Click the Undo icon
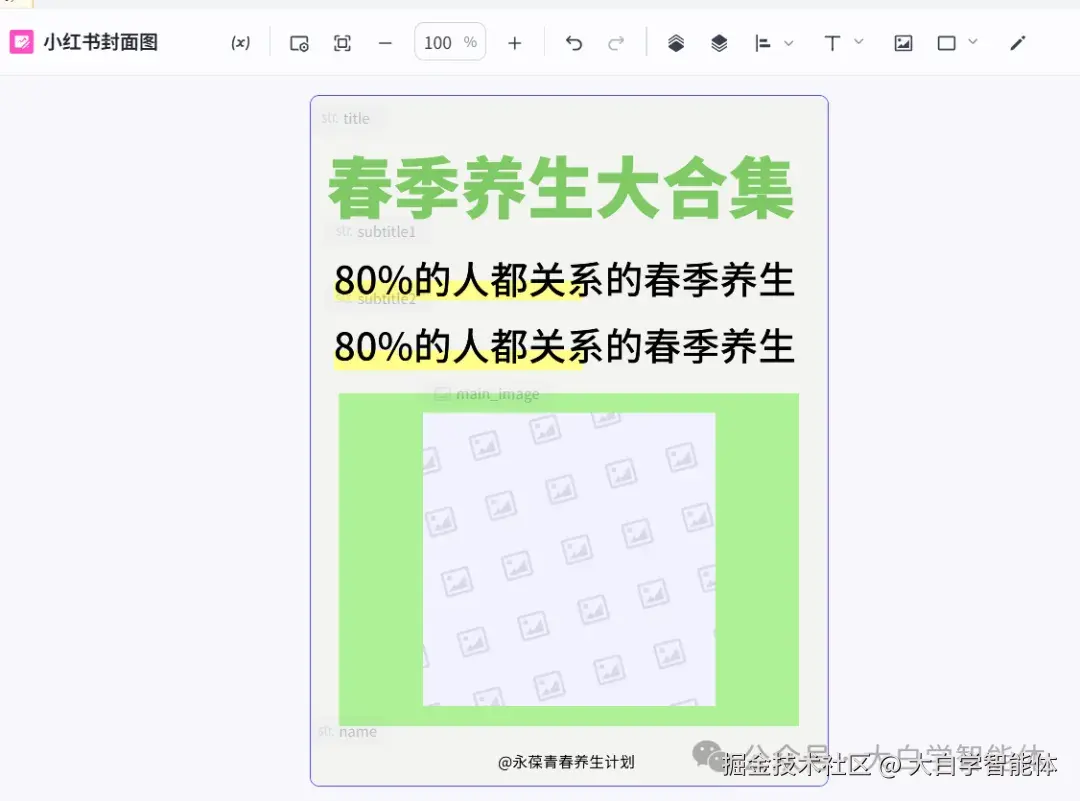 (x=572, y=42)
